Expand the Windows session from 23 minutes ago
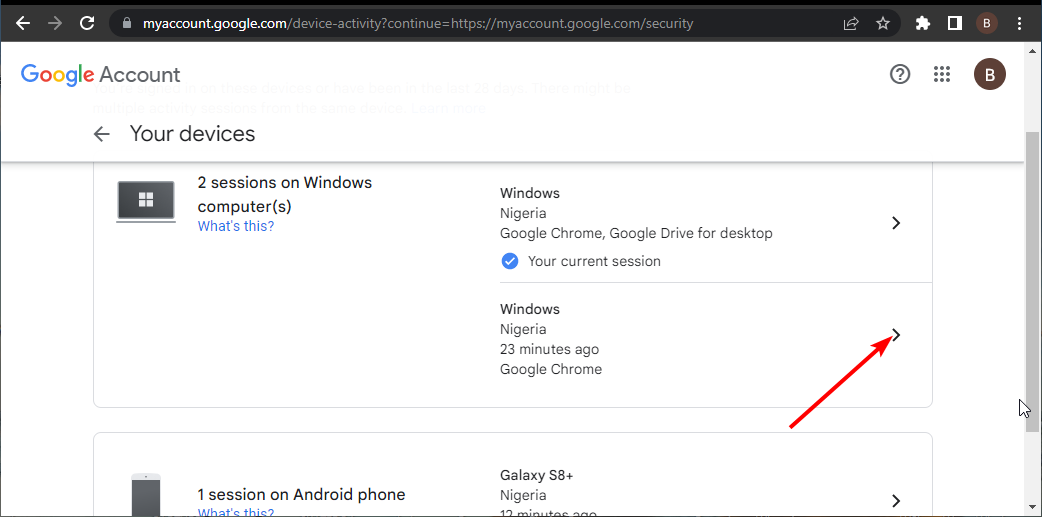1042x517 pixels. 896,336
